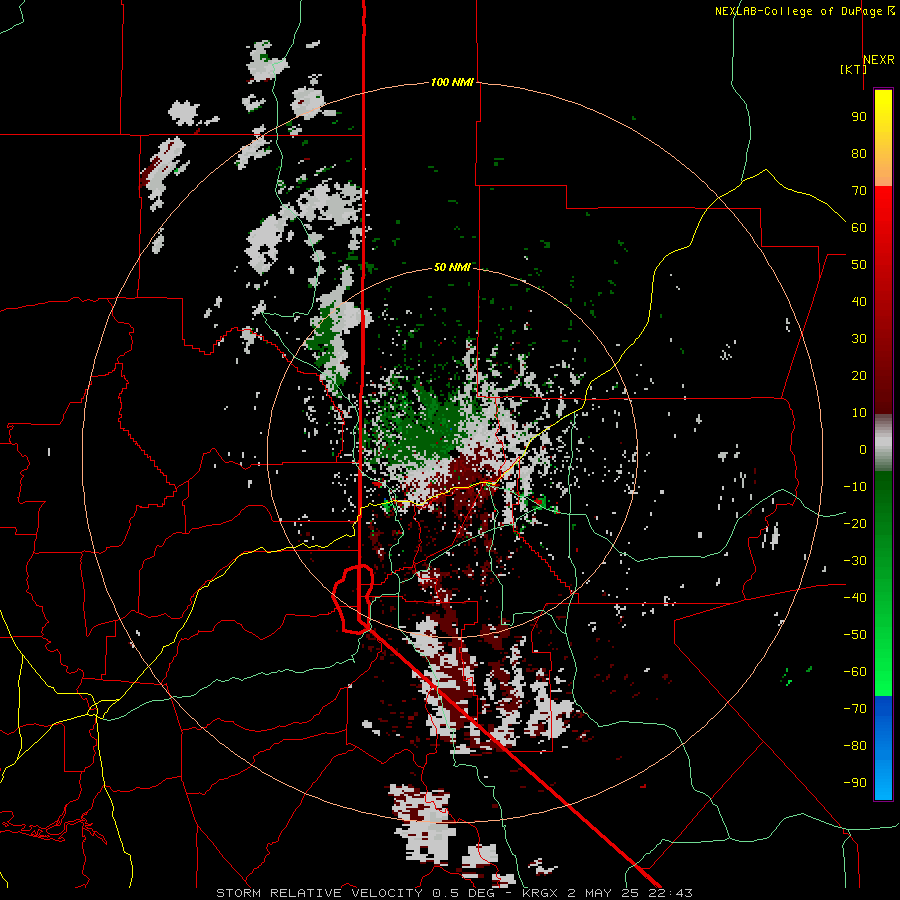Click the 80 value on the velocity scale
This screenshot has height=900, width=900.
pos(859,154)
